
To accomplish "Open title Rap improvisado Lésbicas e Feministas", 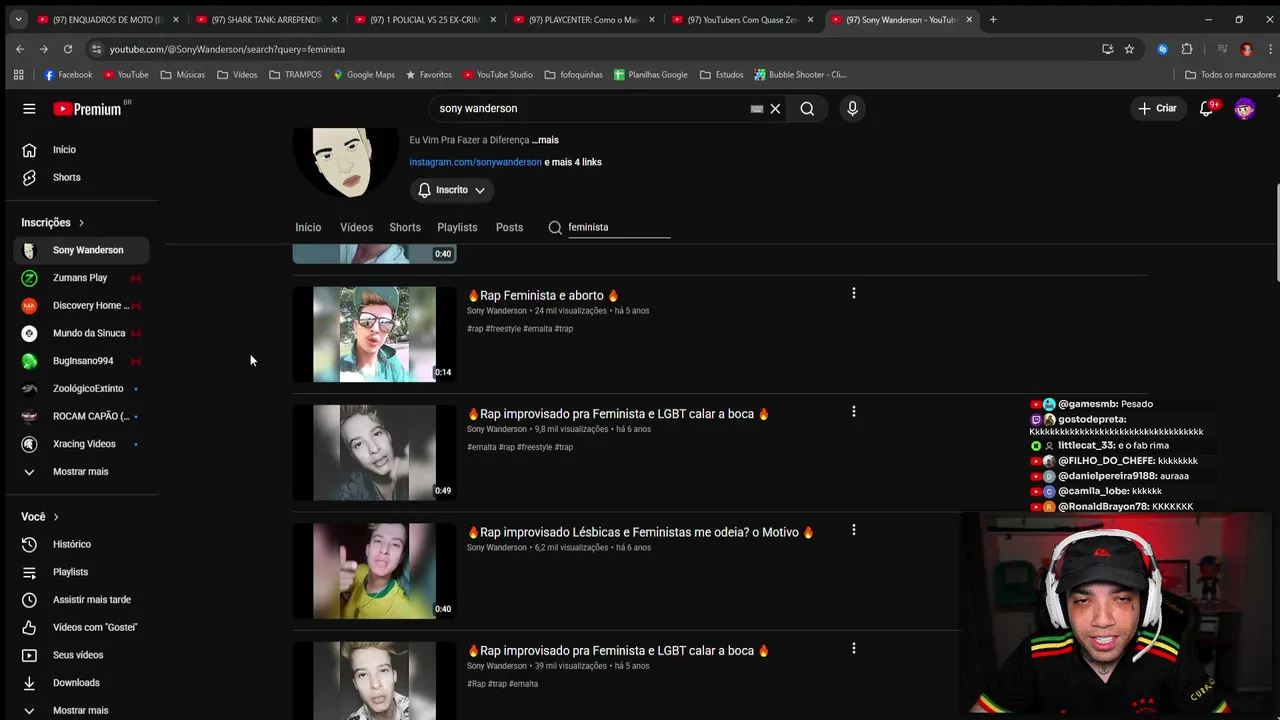I will (640, 532).
